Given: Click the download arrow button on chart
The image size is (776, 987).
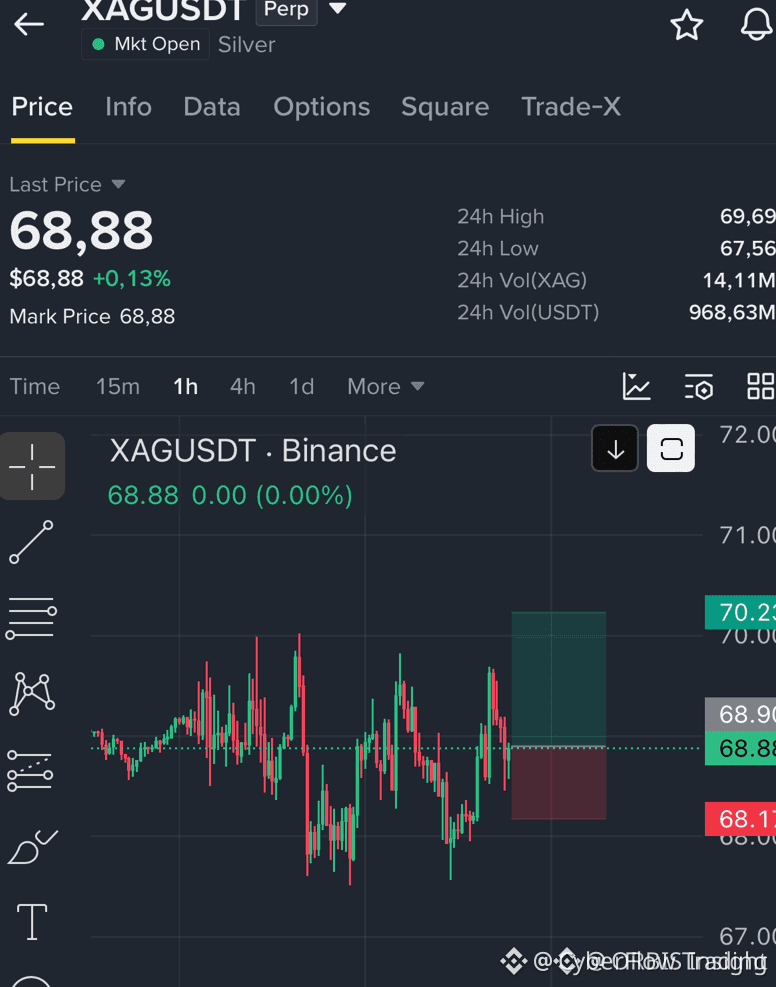Looking at the screenshot, I should tap(615, 448).
